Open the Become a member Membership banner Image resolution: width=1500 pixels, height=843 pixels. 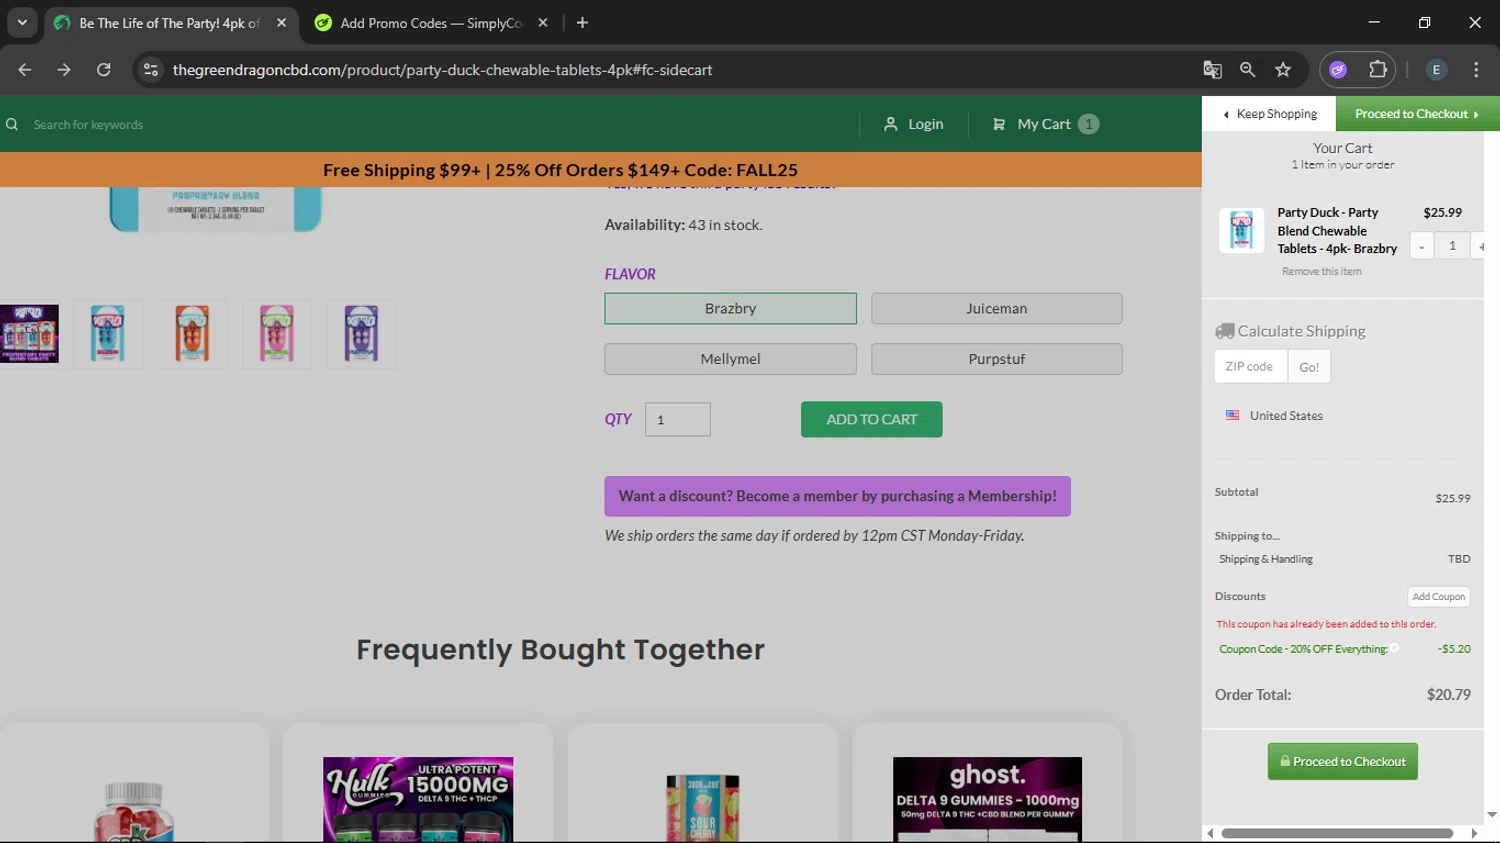pos(837,496)
